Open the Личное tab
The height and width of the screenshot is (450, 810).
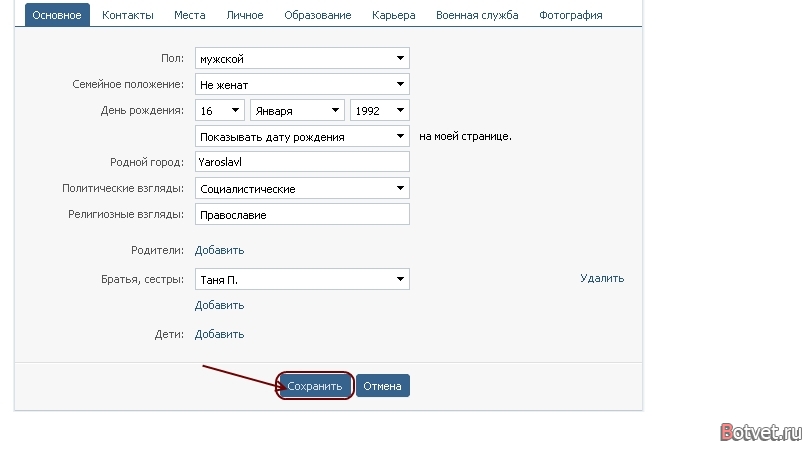click(245, 15)
